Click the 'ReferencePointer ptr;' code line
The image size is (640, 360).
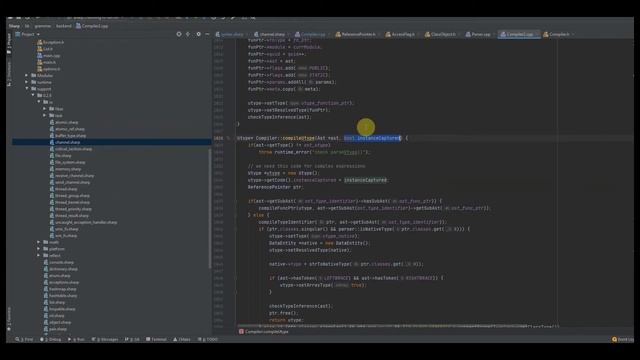(x=275, y=187)
